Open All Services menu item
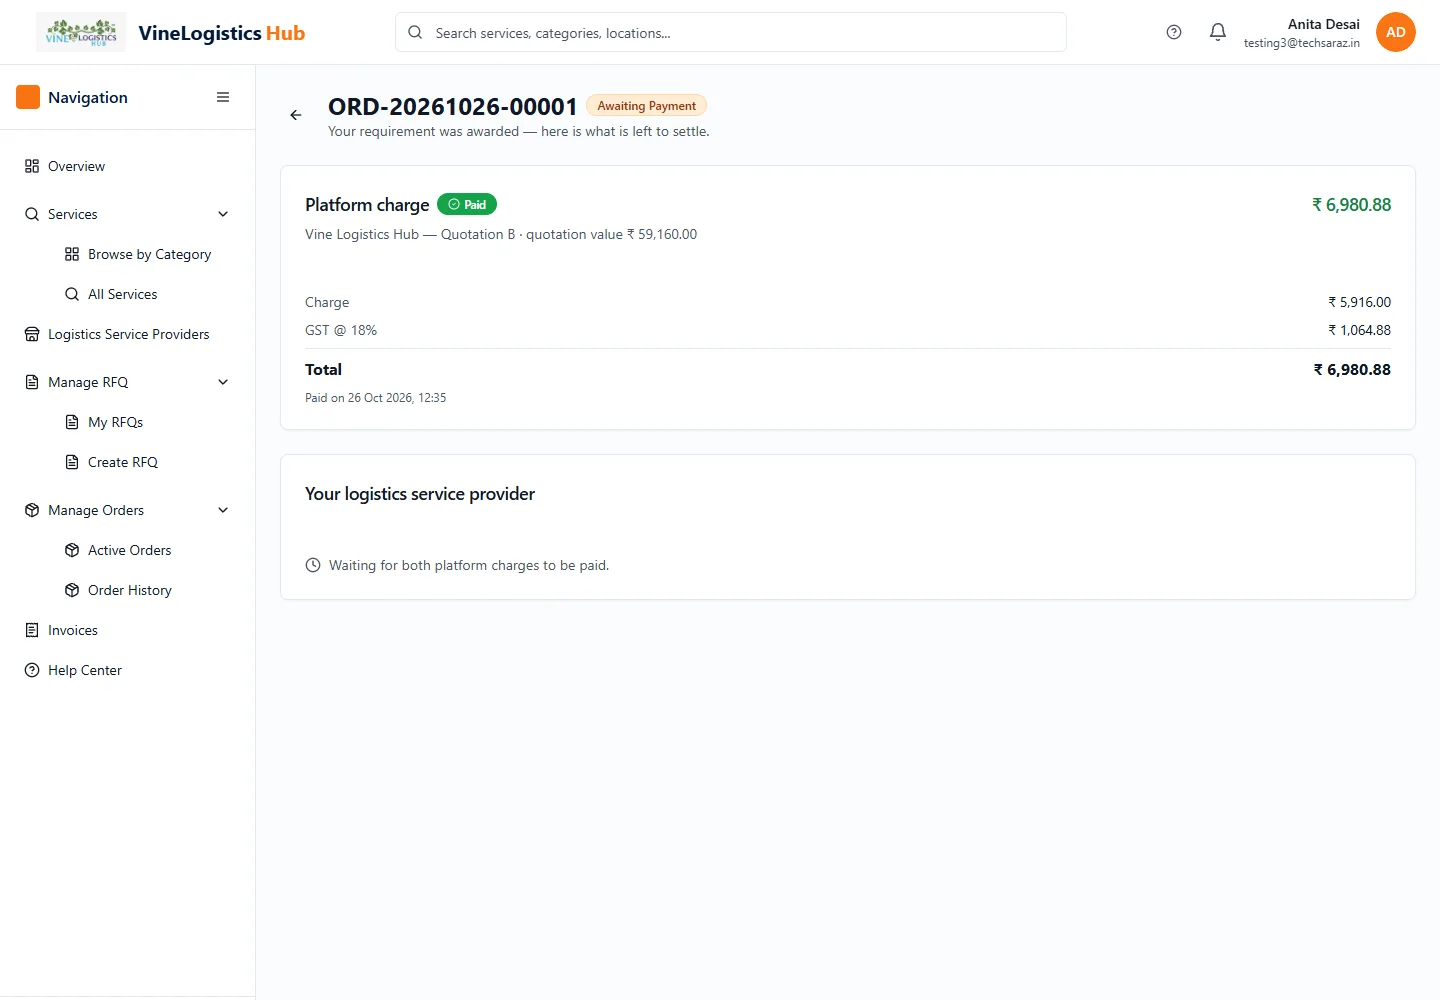This screenshot has height=1000, width=1440. point(148,294)
